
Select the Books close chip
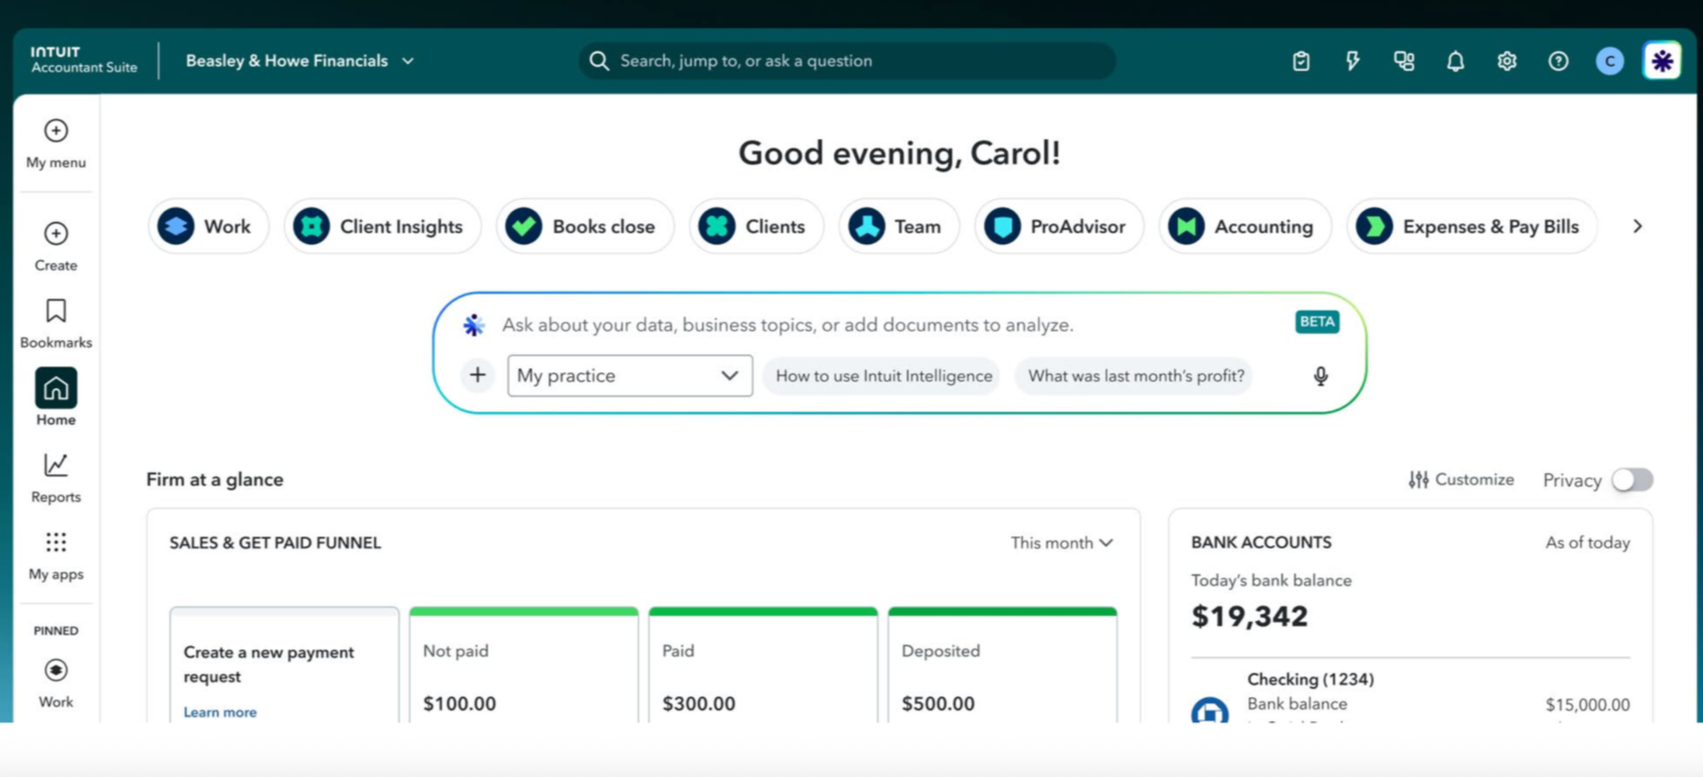coord(585,227)
